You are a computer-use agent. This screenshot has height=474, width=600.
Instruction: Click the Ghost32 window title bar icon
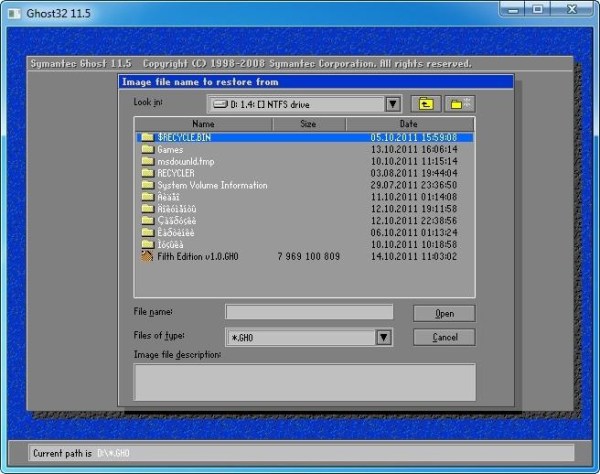[x=15, y=13]
